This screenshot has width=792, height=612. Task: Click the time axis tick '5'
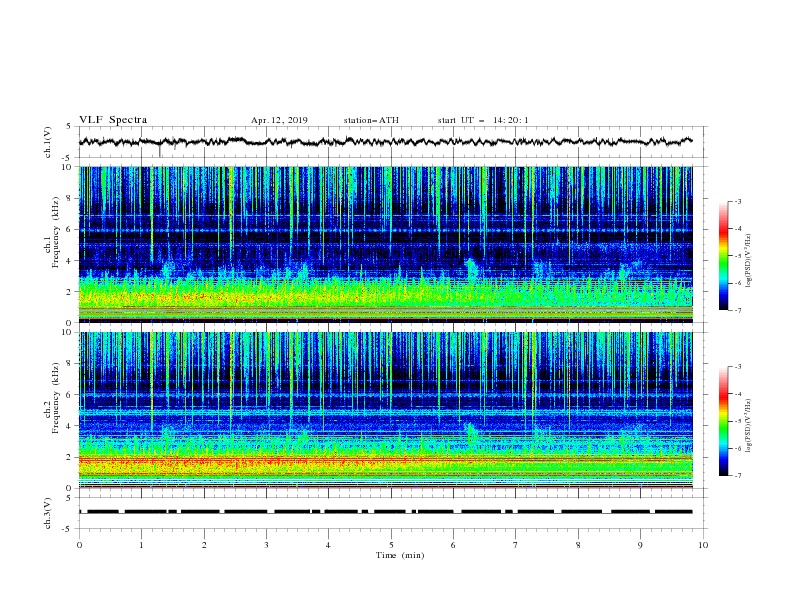tap(391, 545)
